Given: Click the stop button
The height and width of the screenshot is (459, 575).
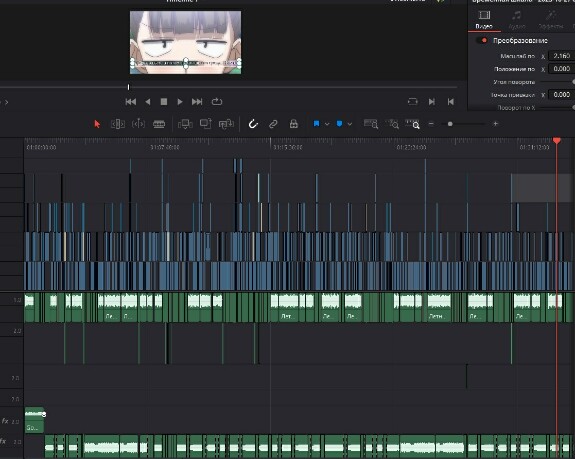Looking at the screenshot, I should point(164,102).
